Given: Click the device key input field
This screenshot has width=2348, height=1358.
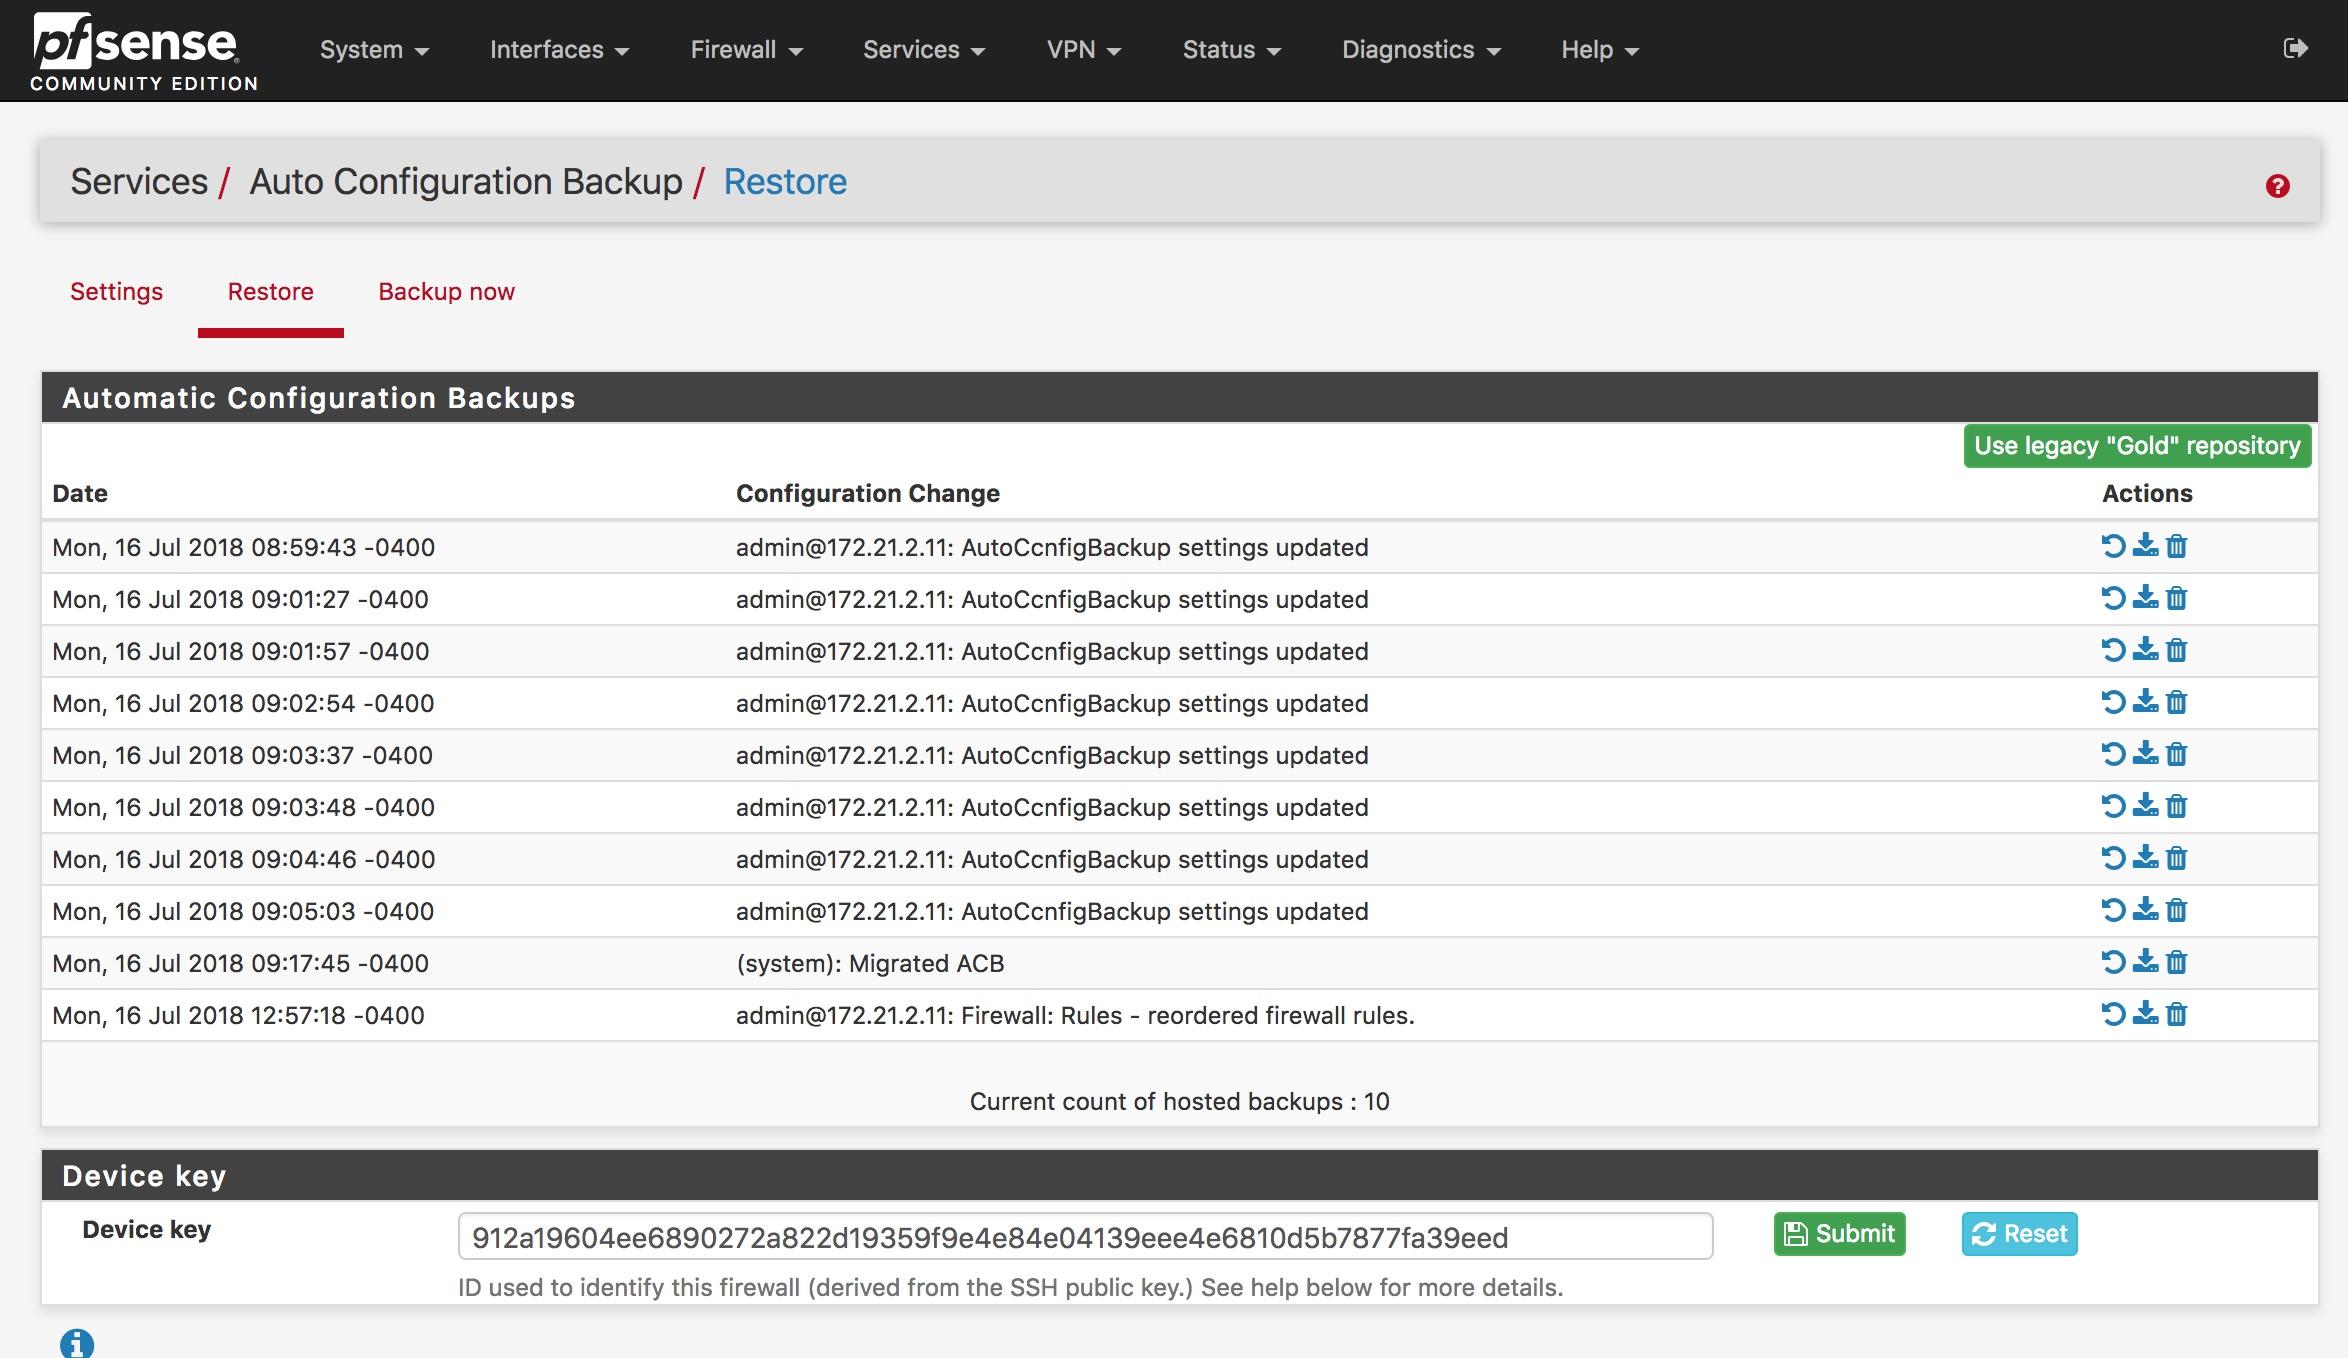Looking at the screenshot, I should pyautogui.click(x=1084, y=1234).
